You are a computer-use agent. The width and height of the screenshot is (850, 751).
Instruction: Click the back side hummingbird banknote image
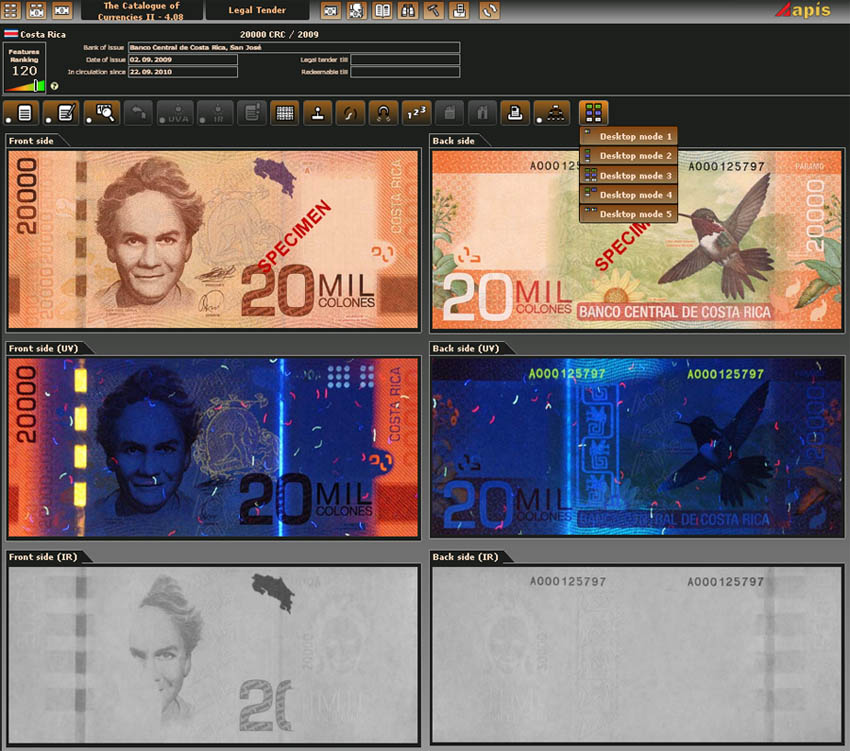637,239
